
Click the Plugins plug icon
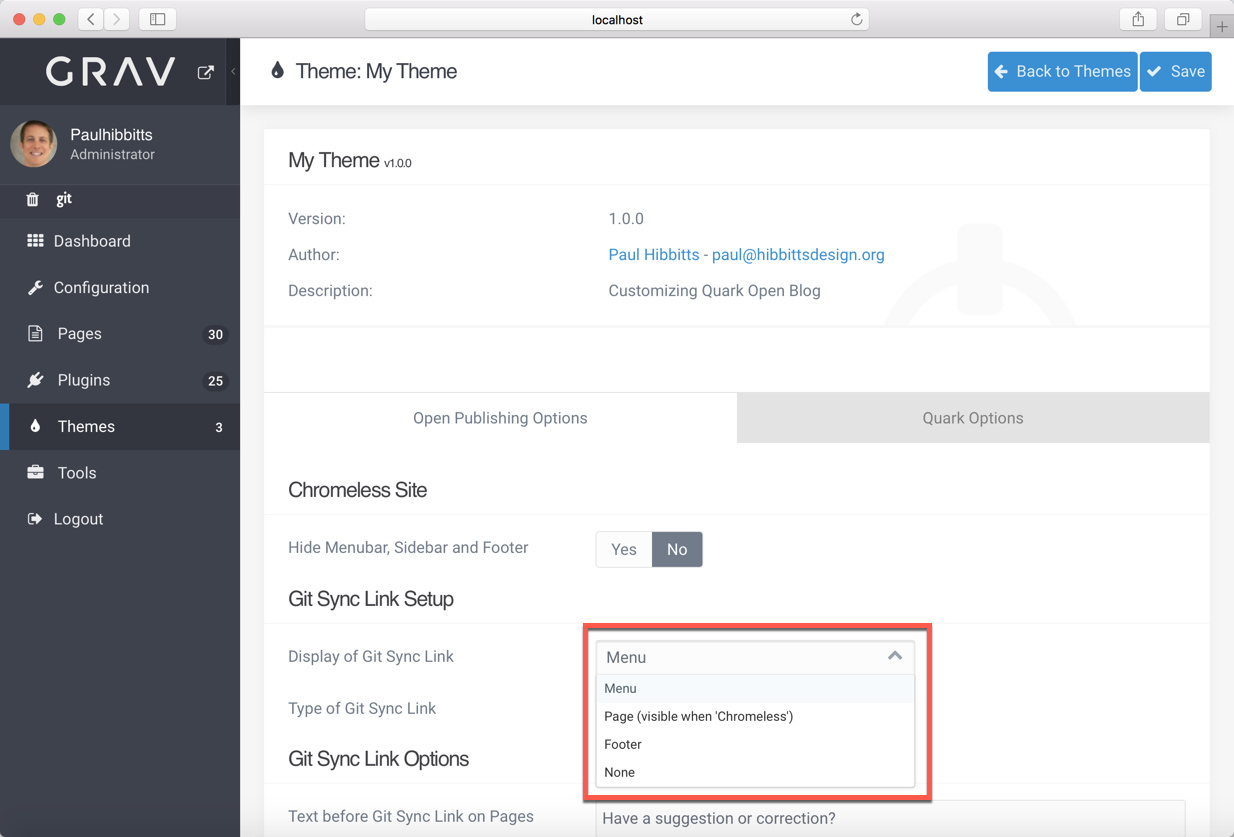pos(35,380)
